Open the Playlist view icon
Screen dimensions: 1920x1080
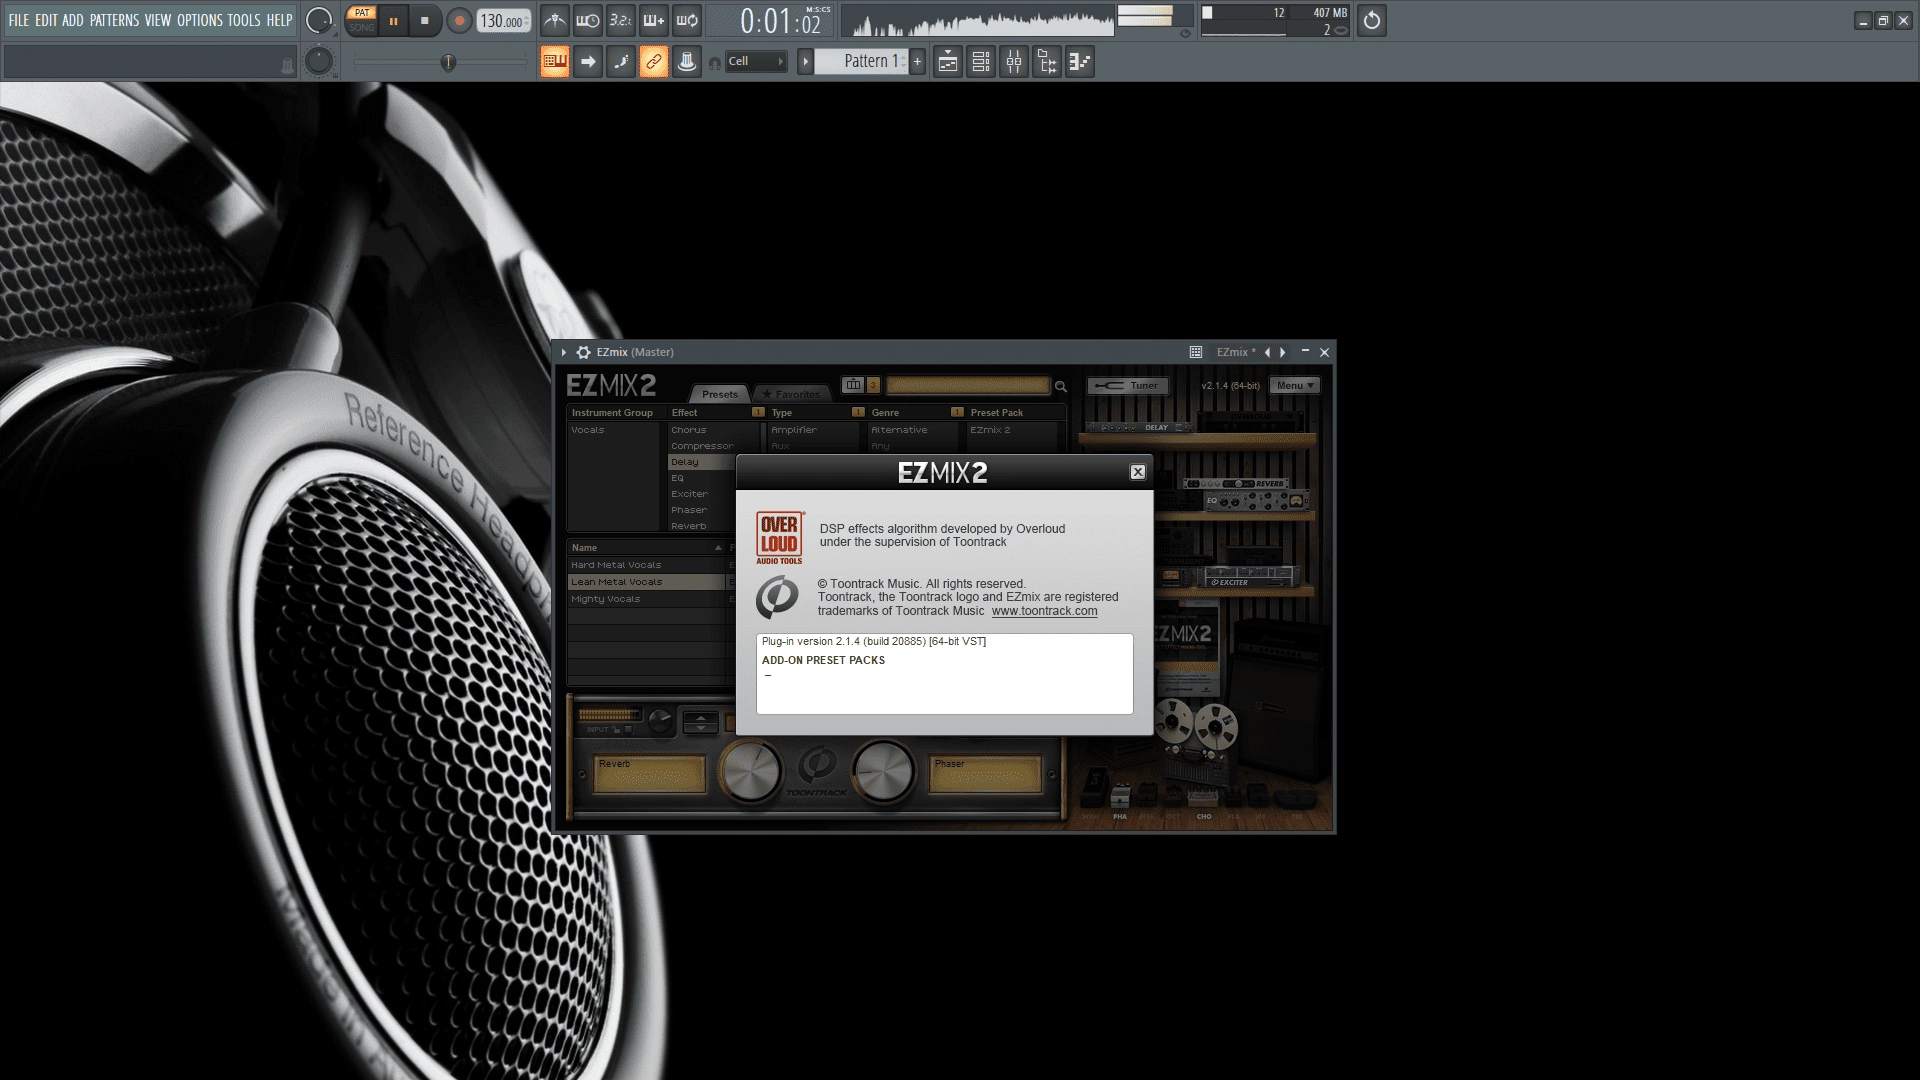(x=948, y=62)
